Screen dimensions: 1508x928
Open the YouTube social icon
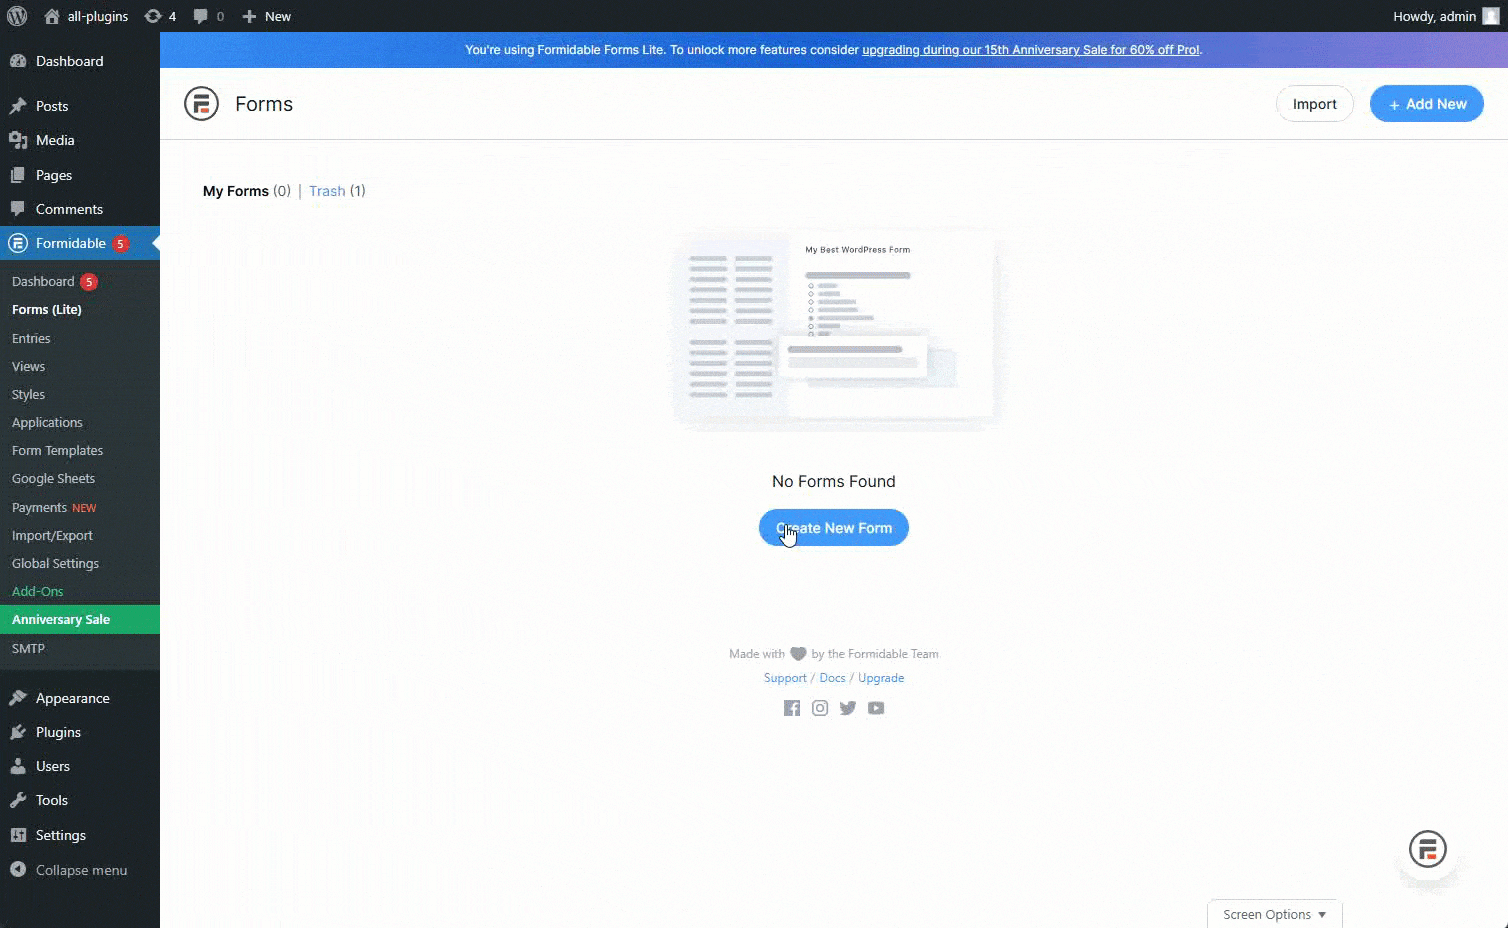[876, 708]
